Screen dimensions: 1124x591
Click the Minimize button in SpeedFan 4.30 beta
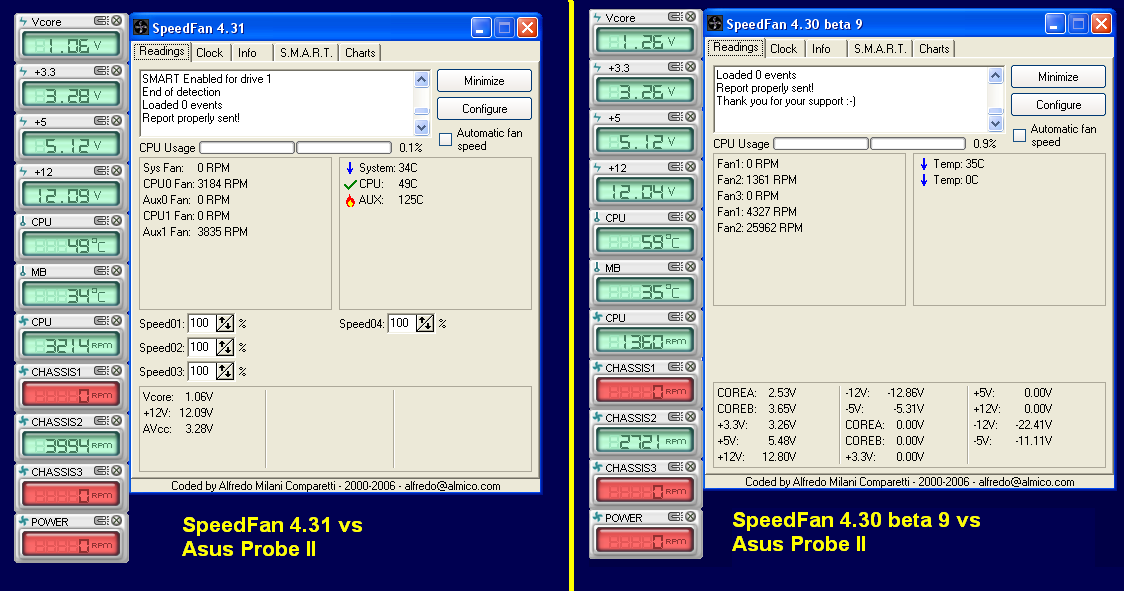tap(1058, 77)
